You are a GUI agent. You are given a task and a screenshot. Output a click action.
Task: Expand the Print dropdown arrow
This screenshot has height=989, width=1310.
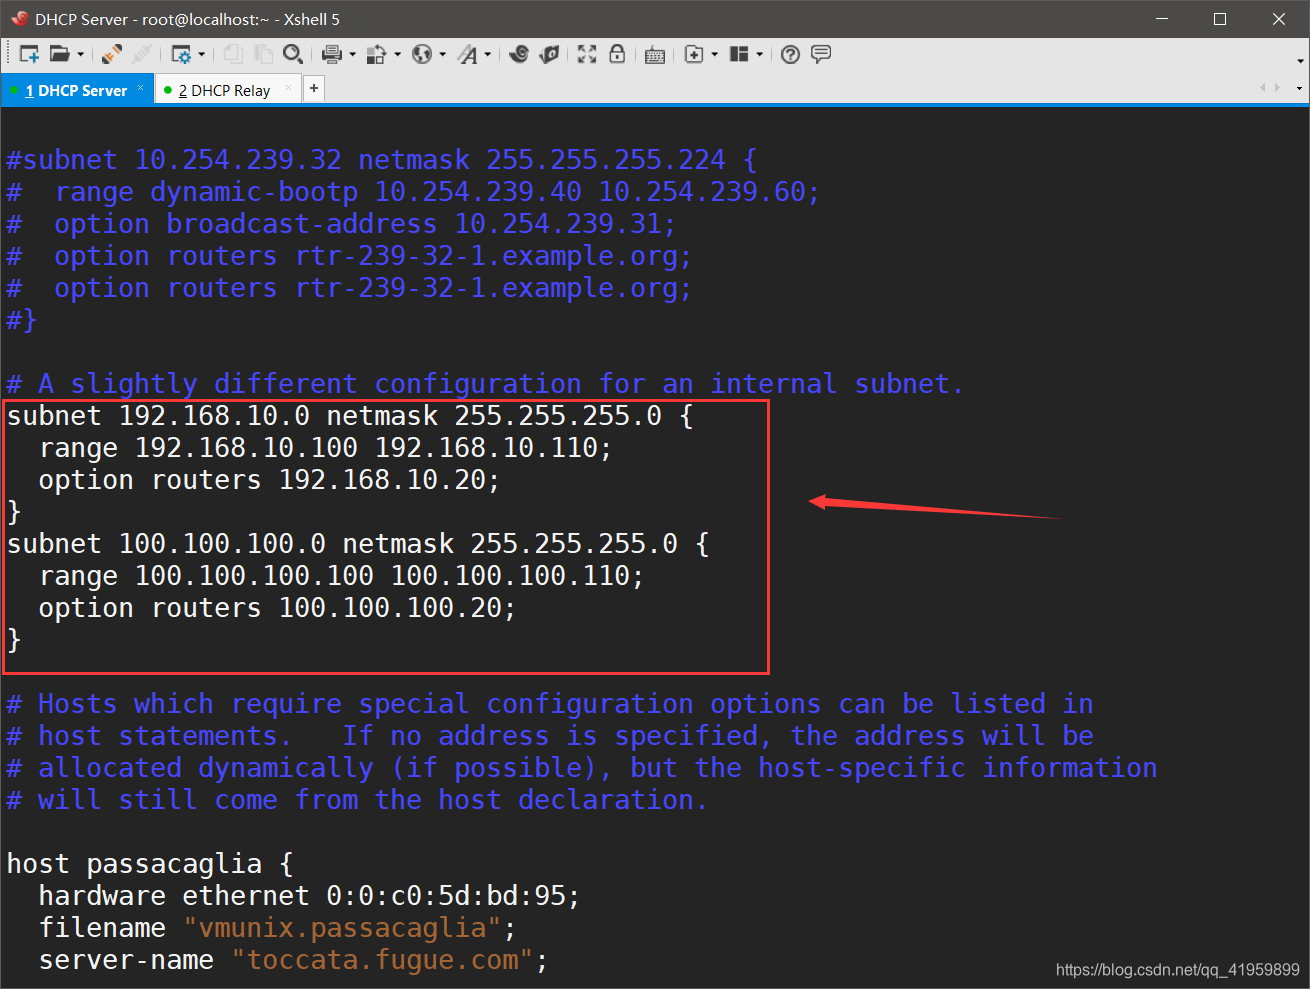click(352, 54)
